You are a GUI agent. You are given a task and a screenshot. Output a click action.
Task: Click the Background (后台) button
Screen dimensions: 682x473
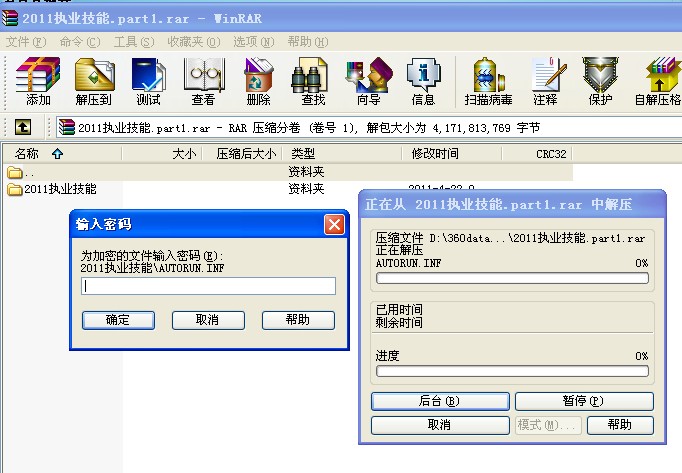coord(440,401)
